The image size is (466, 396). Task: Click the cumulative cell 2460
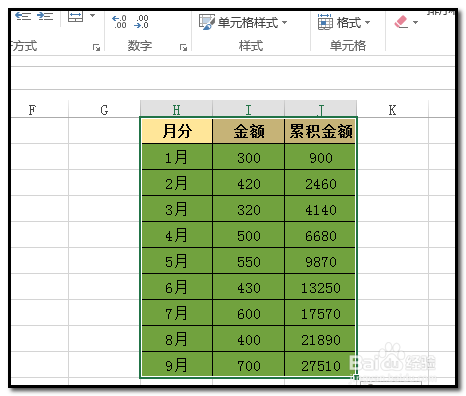tap(320, 183)
